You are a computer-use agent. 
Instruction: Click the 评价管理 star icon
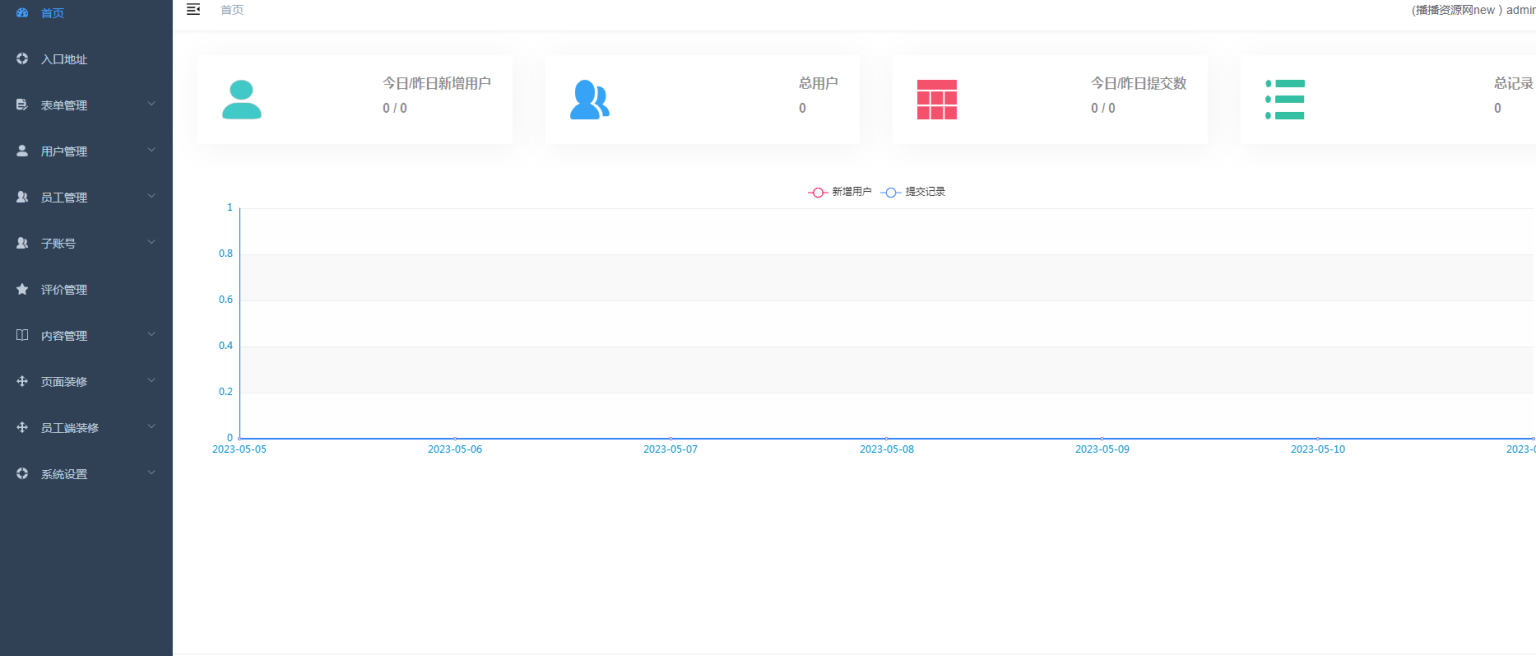(x=21, y=289)
